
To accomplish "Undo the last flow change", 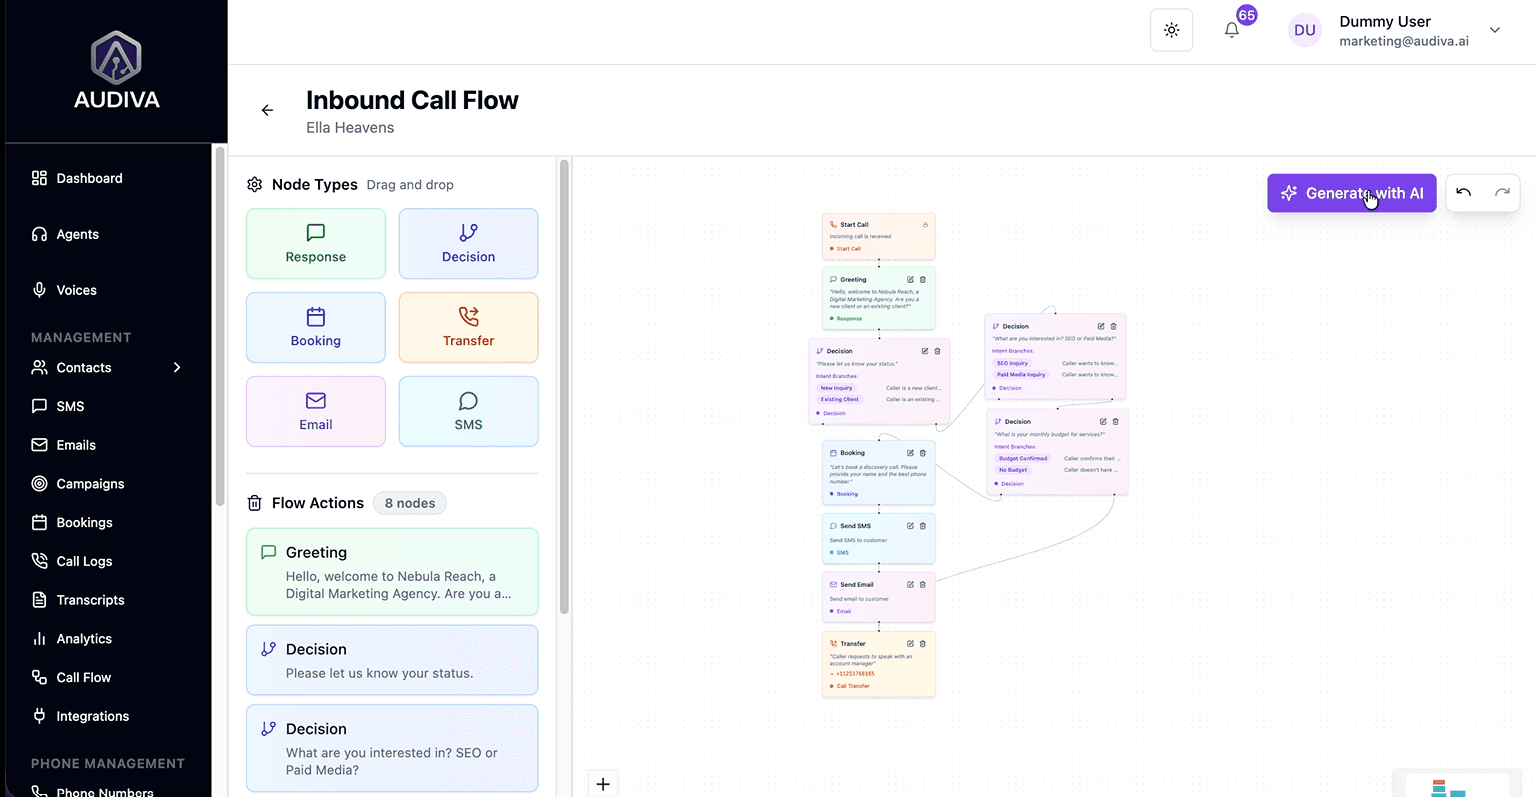I will tap(1464, 193).
